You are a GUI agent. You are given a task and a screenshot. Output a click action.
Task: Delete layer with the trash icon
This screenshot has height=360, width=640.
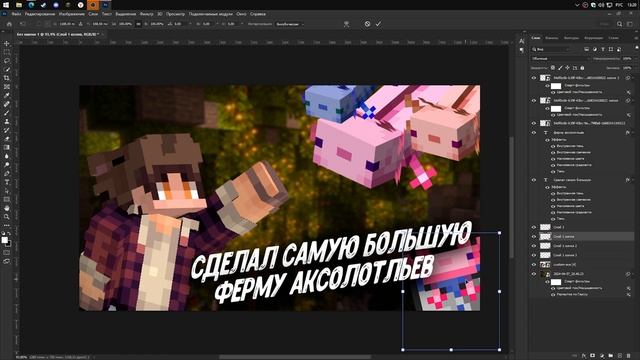tap(629, 356)
